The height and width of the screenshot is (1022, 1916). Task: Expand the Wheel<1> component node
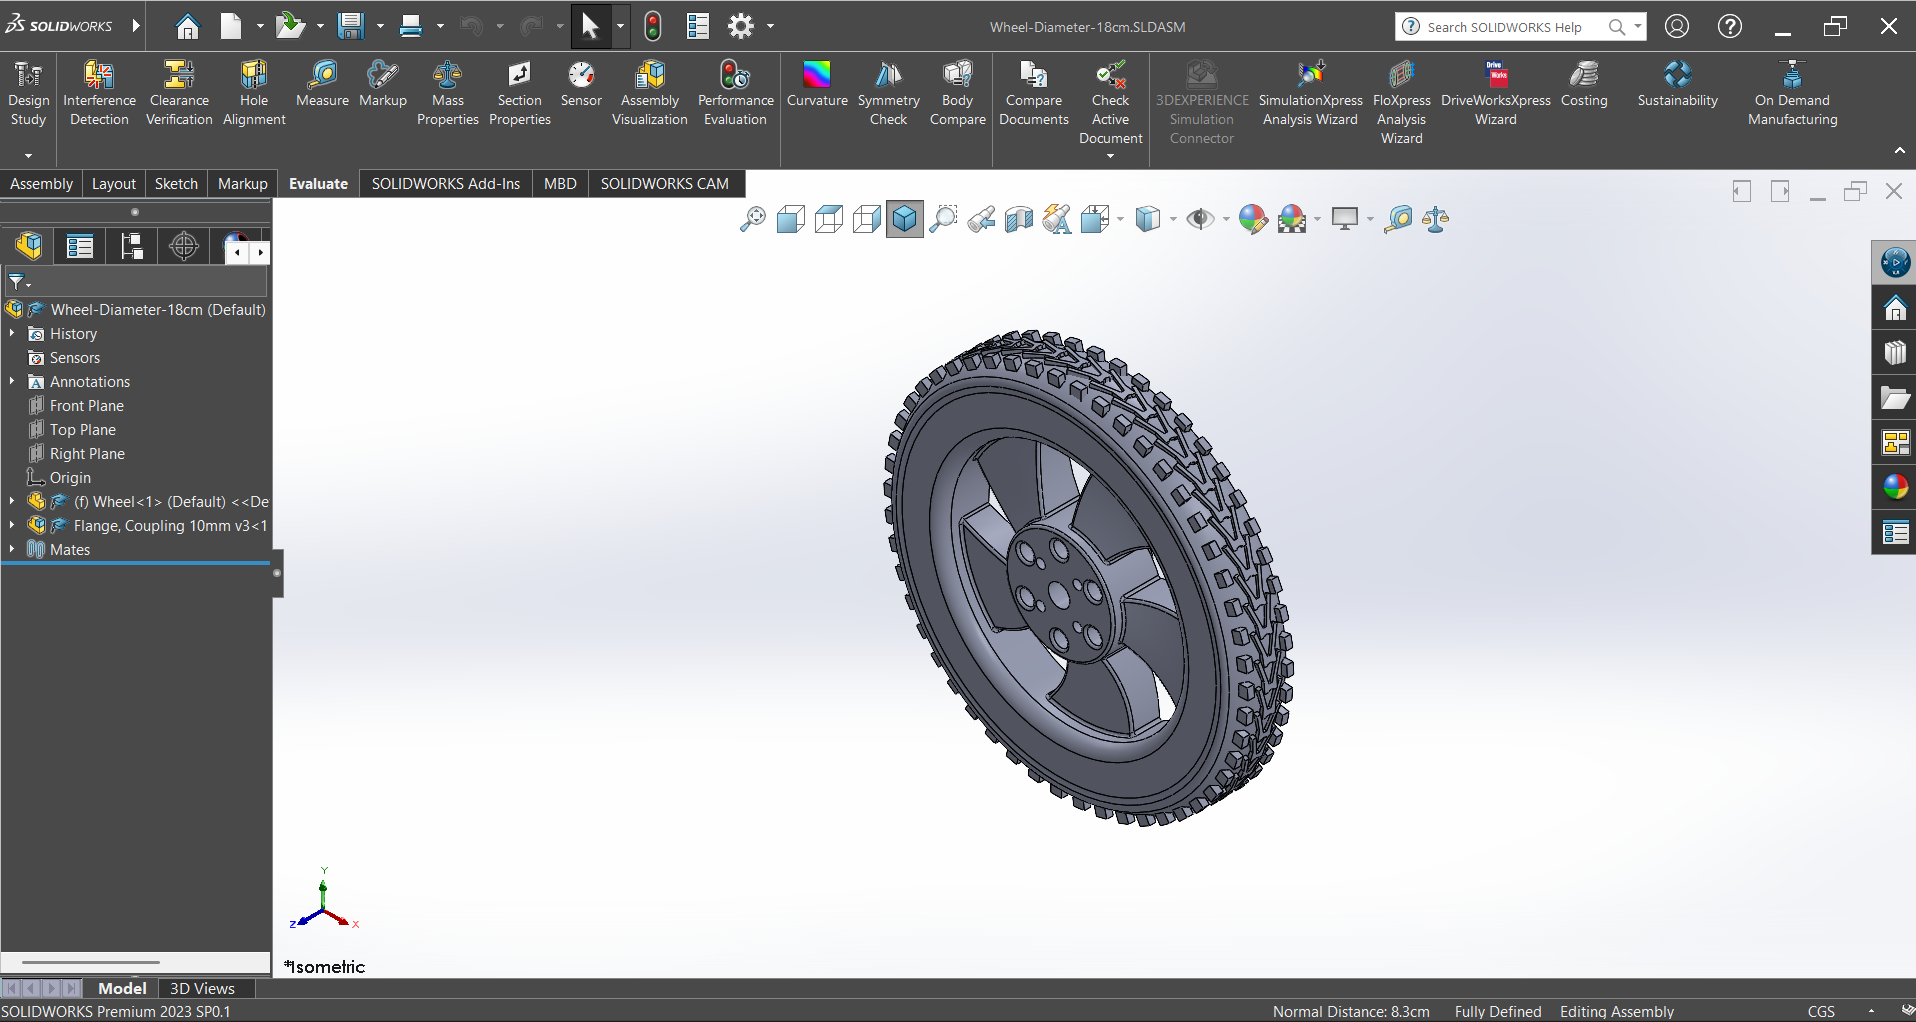12,501
